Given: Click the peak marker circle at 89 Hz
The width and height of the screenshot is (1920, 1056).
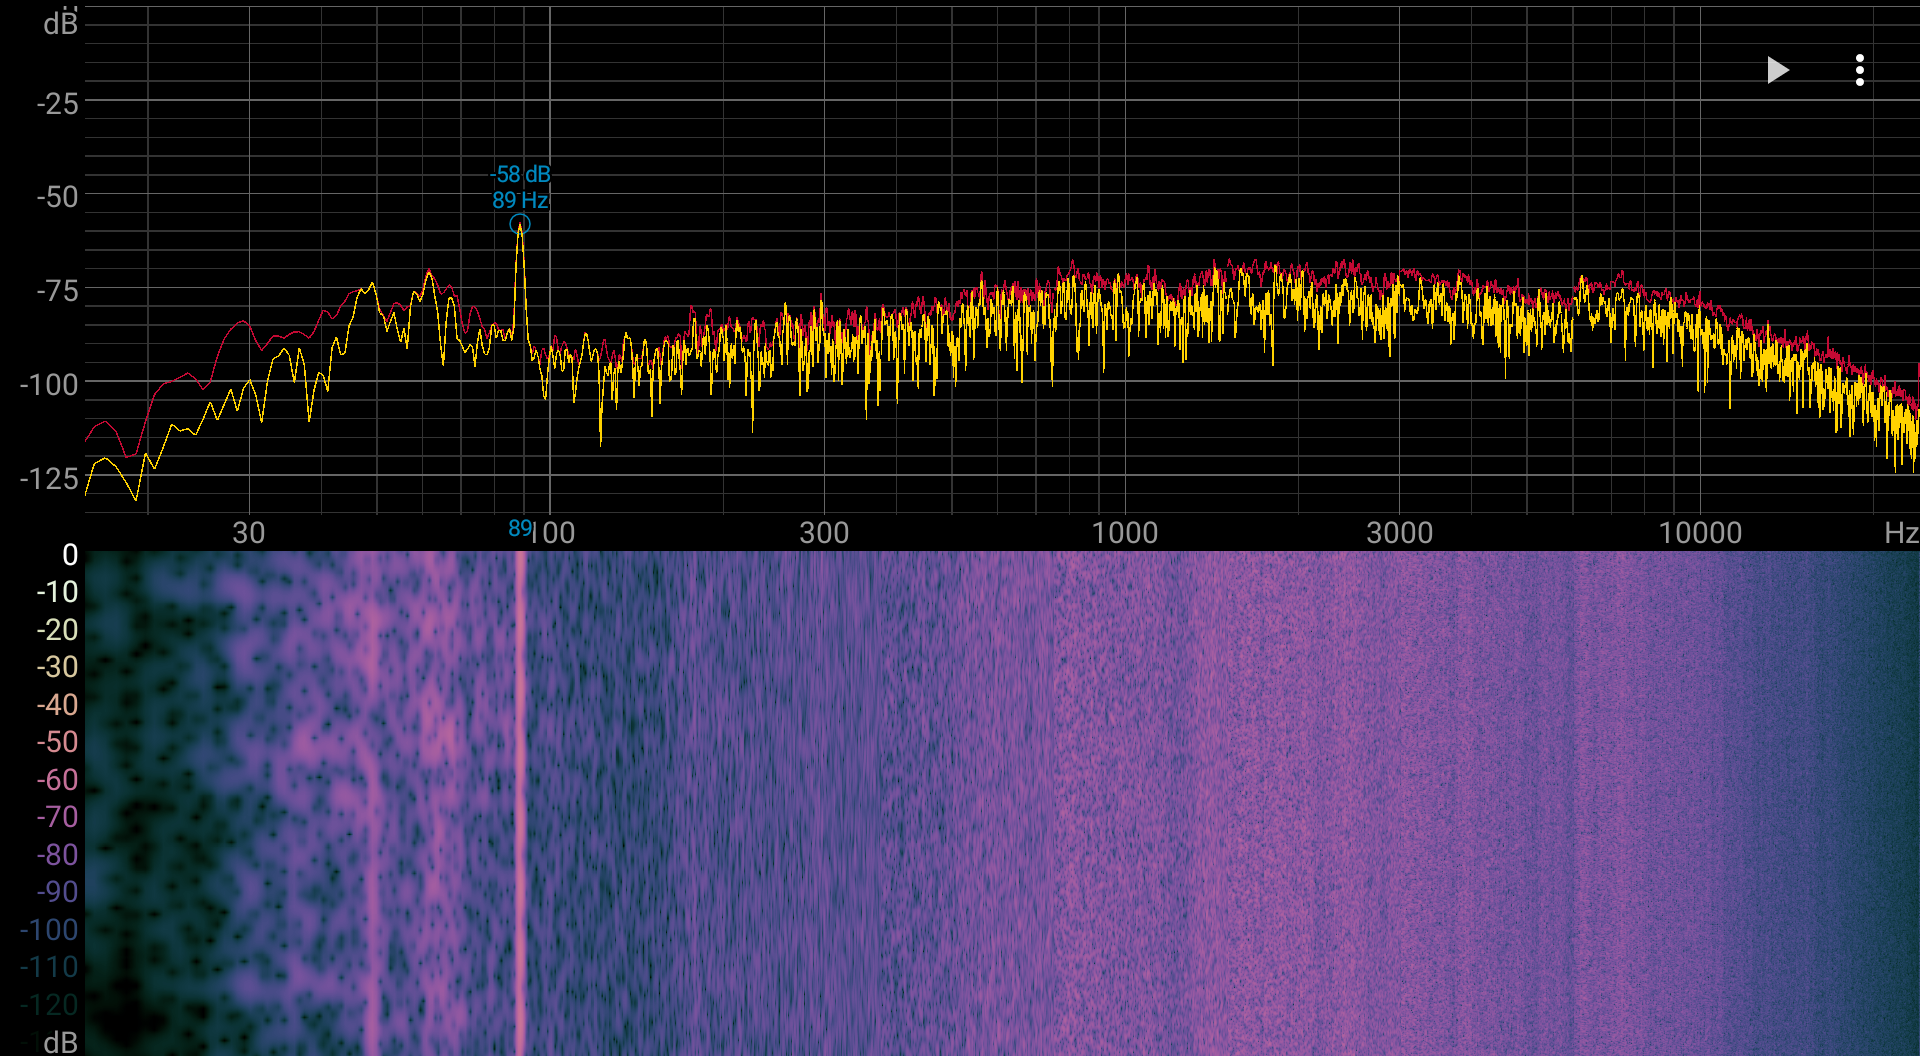Looking at the screenshot, I should [520, 224].
